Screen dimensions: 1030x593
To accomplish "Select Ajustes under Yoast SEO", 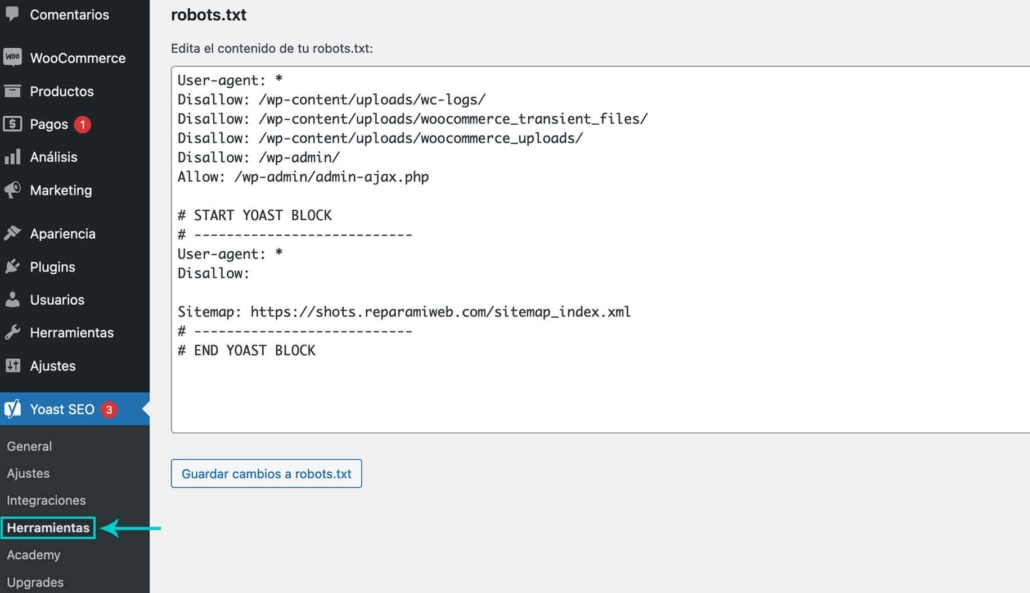I will [28, 473].
